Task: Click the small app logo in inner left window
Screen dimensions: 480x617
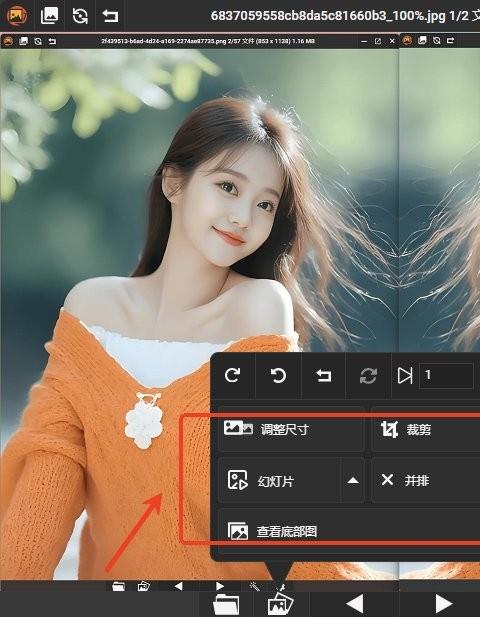Action: [x=8, y=41]
